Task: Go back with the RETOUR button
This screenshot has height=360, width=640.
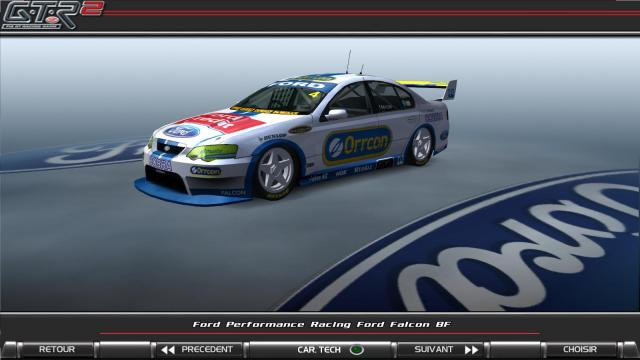Action: (57, 349)
